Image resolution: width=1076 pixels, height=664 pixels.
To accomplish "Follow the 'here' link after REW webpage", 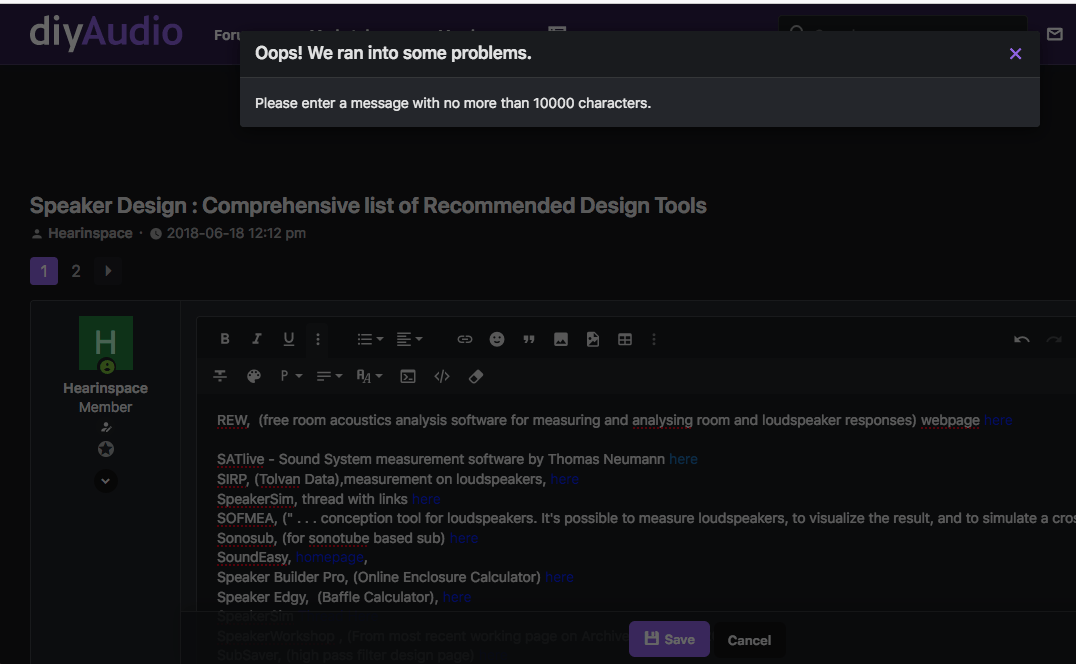I will (998, 420).
